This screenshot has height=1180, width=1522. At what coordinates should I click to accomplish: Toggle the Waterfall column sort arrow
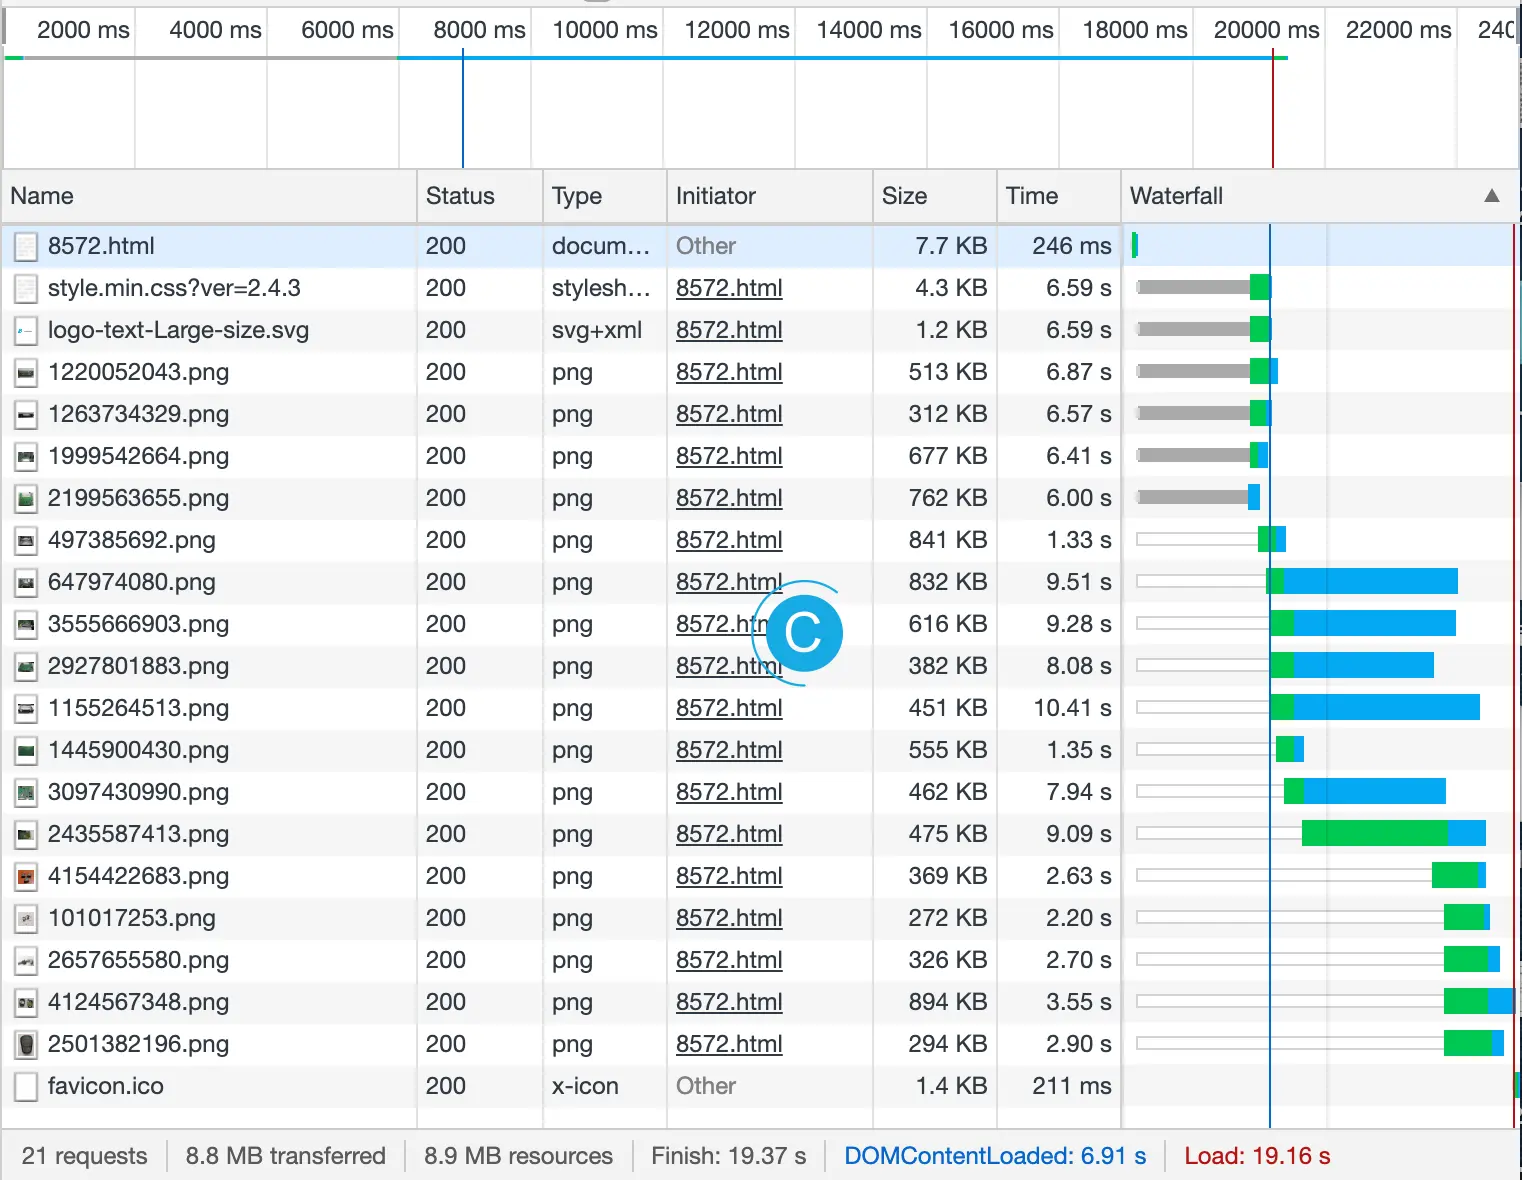coord(1491,196)
